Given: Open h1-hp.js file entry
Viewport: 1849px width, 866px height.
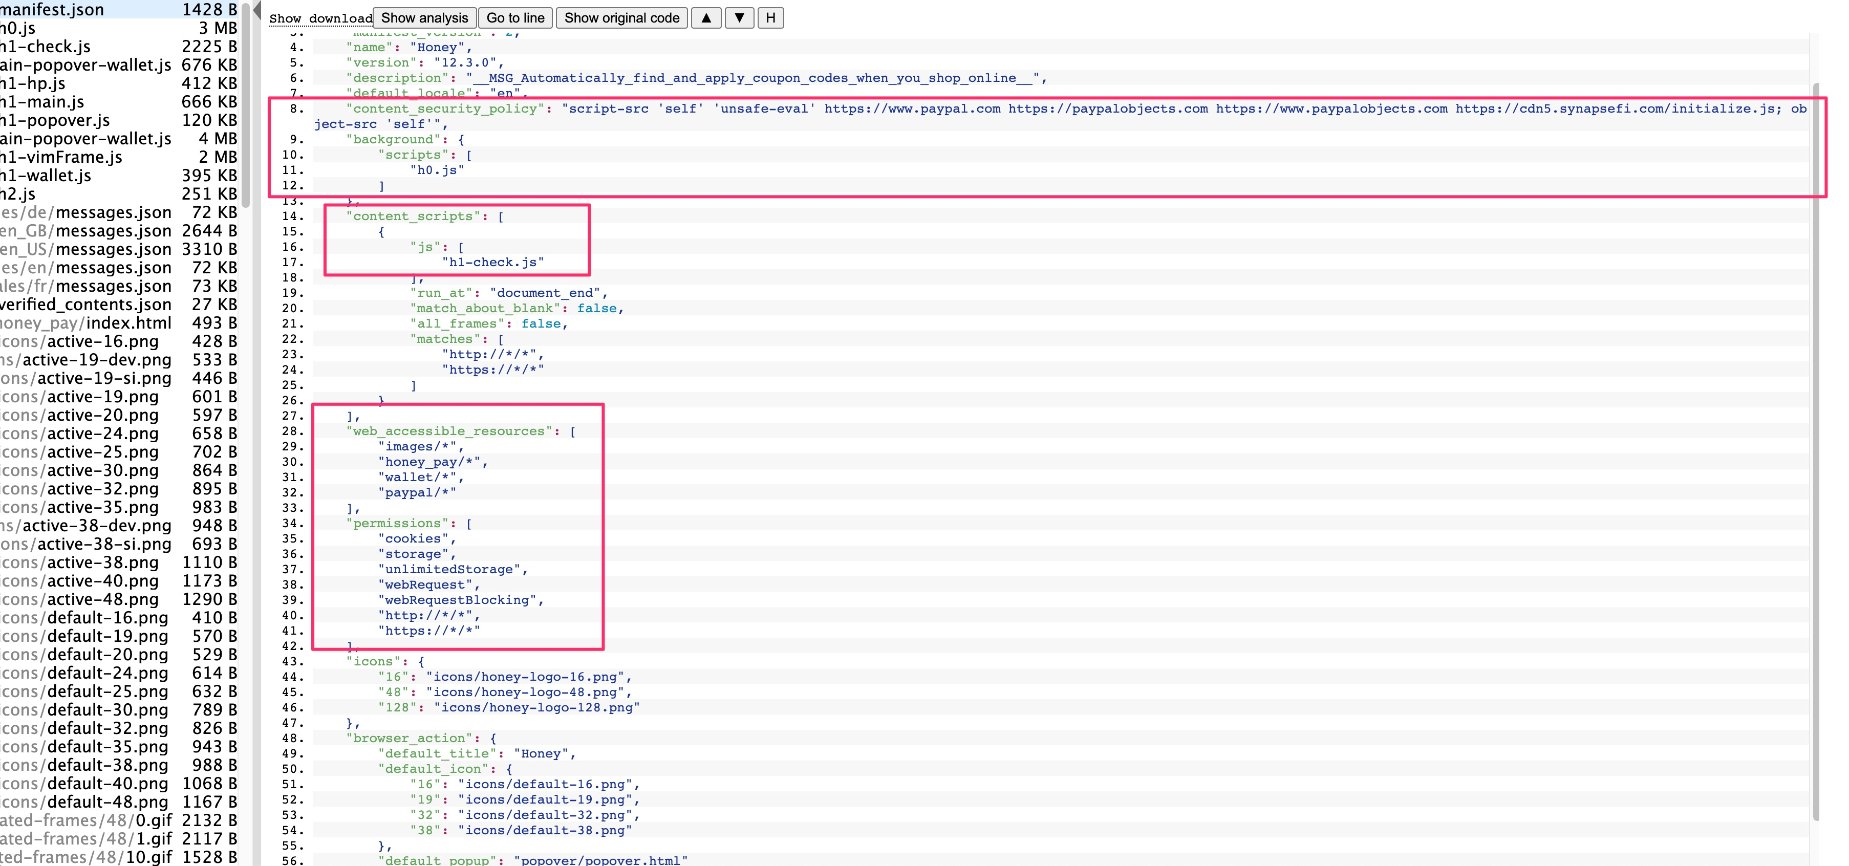Looking at the screenshot, I should pos(119,83).
